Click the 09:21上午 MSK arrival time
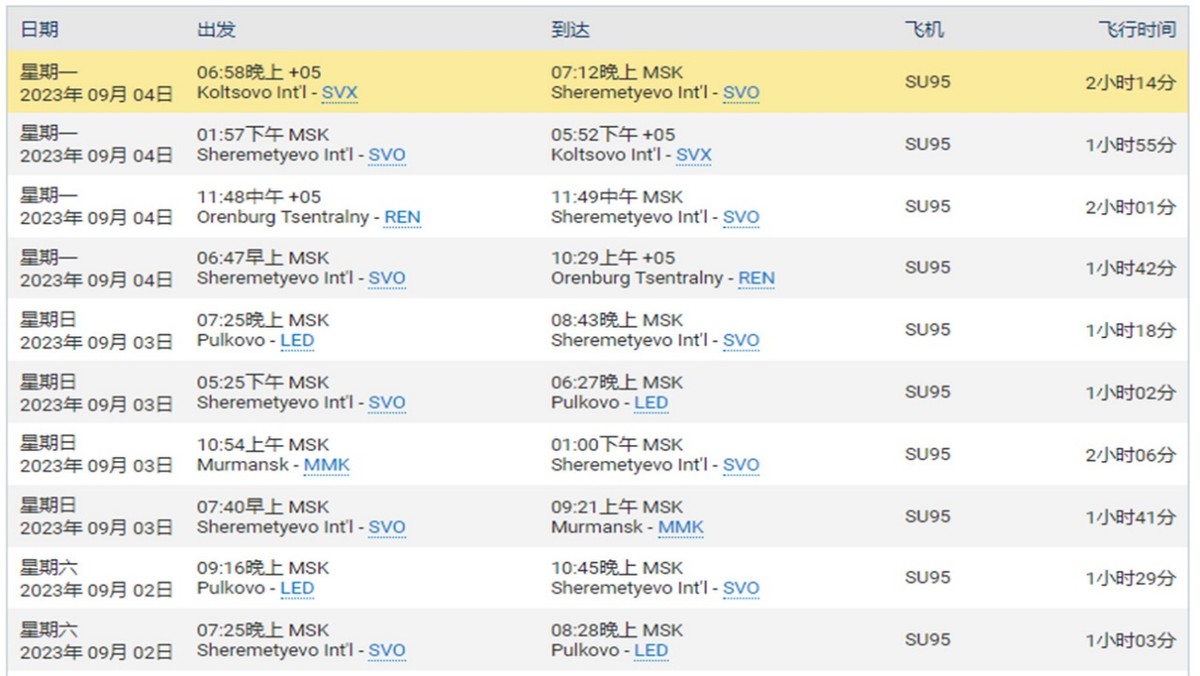 [617, 506]
